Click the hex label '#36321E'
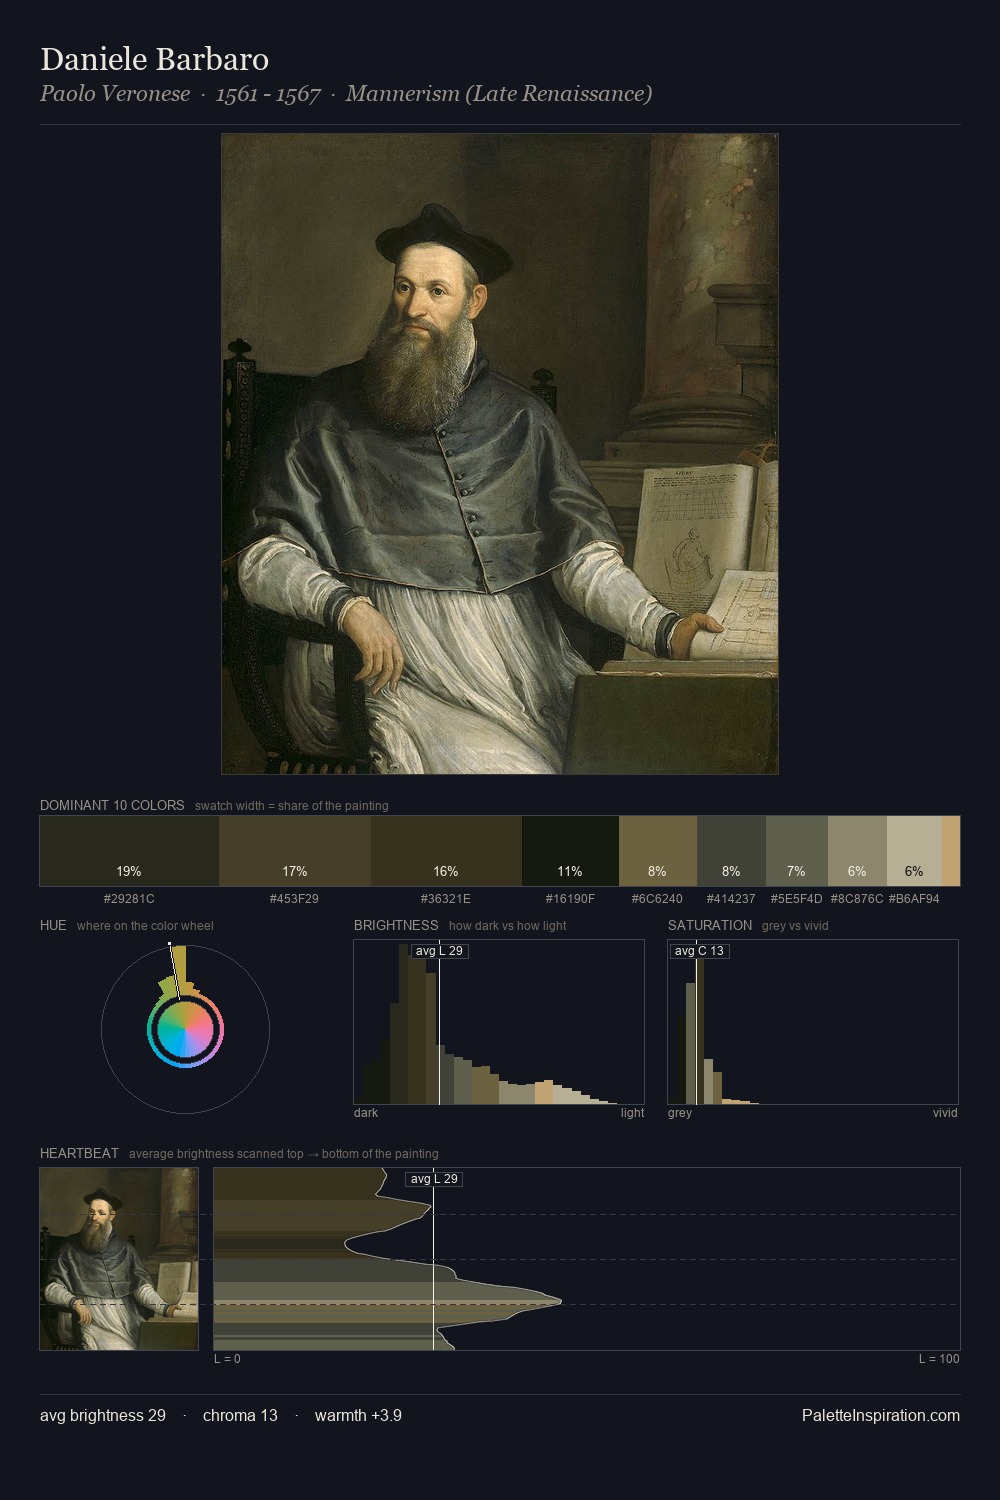 [x=446, y=899]
